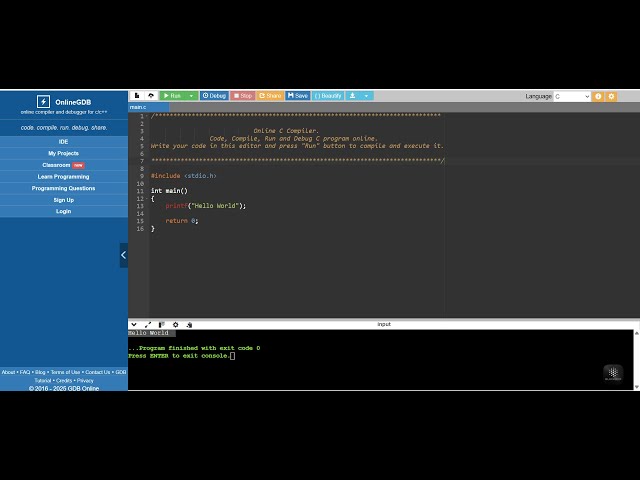Select the main.c file tab

coord(149,107)
